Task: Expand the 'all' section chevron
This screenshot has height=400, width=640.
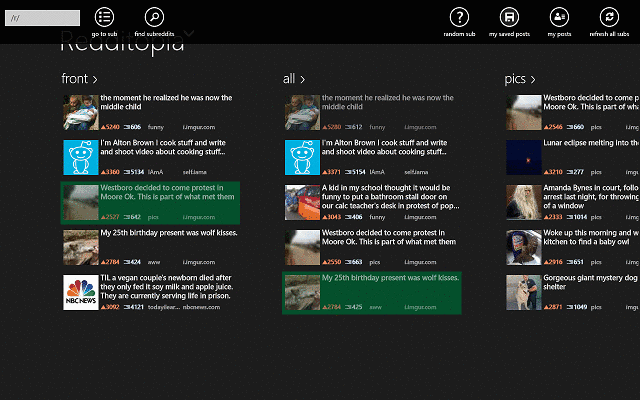Action: [x=302, y=79]
